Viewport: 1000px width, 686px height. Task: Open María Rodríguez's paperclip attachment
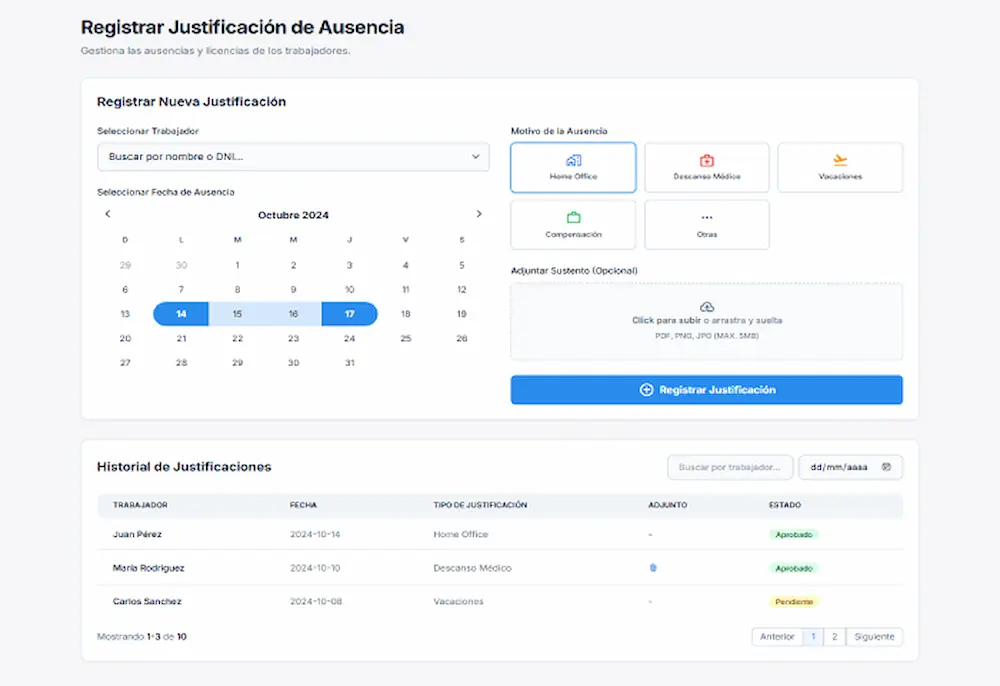point(652,568)
